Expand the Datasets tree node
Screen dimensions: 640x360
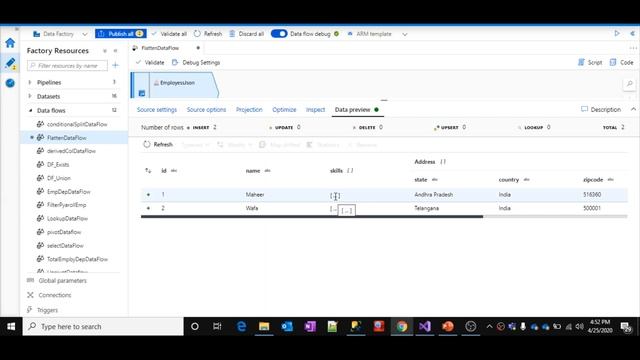click(30, 96)
